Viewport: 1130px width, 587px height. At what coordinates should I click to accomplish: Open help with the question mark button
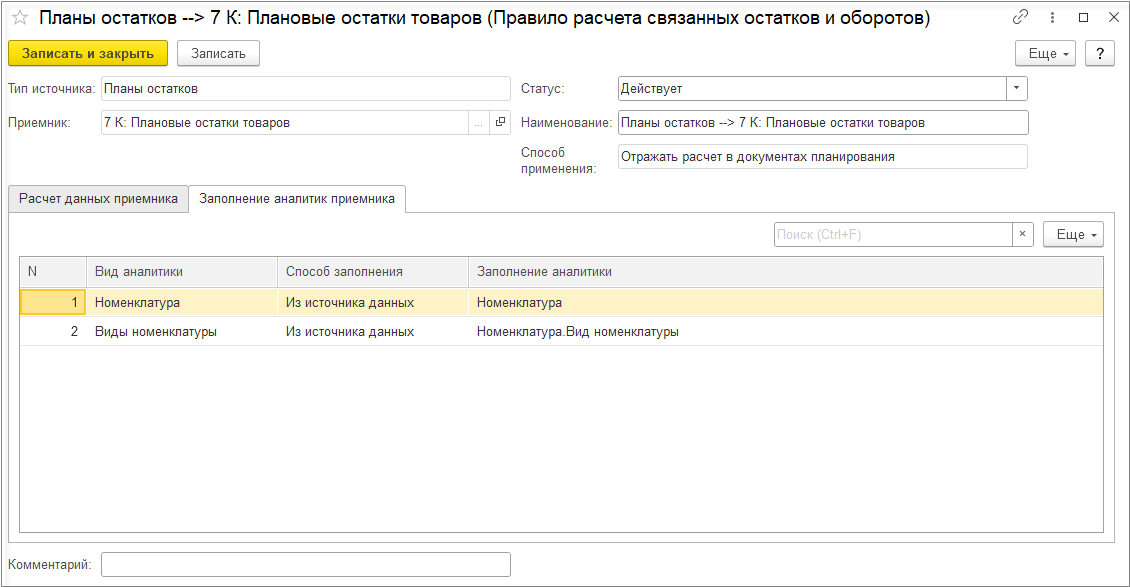point(1099,53)
